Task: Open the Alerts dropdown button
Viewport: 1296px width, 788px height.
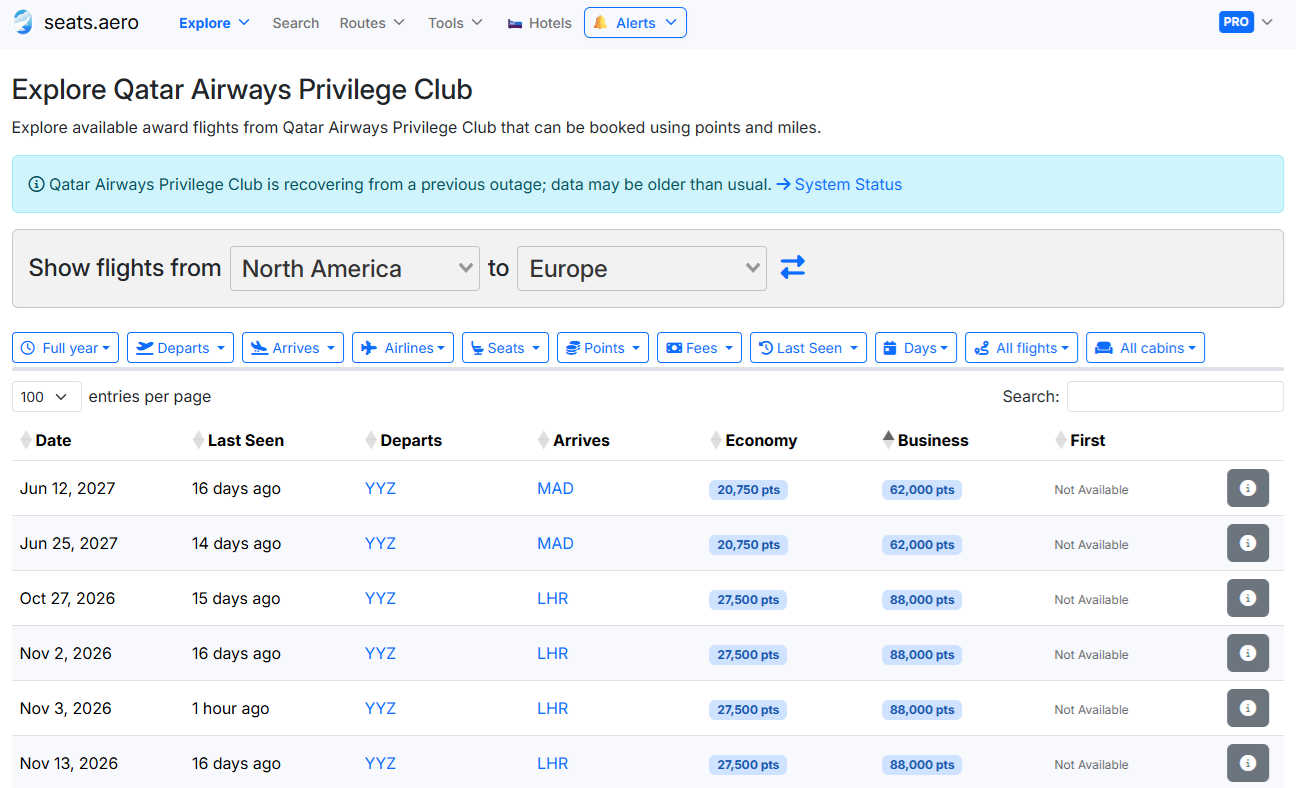Action: (635, 23)
